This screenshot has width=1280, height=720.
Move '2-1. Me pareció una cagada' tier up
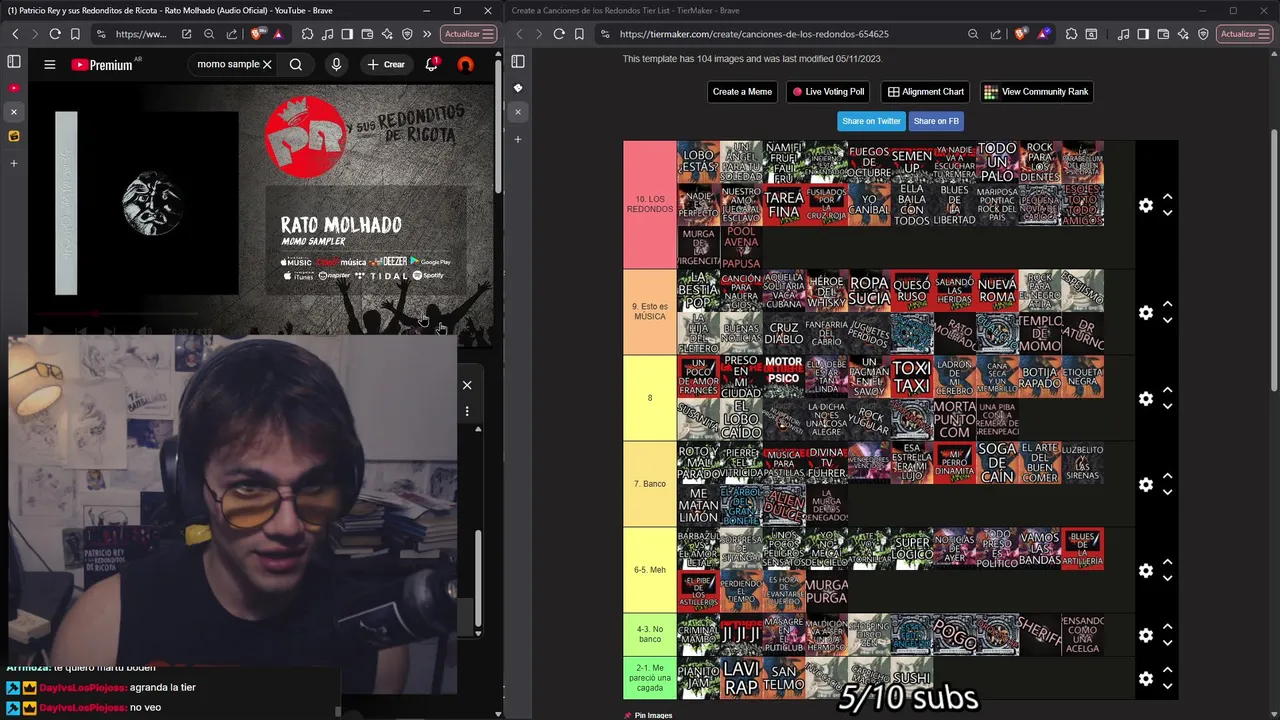coord(1167,670)
